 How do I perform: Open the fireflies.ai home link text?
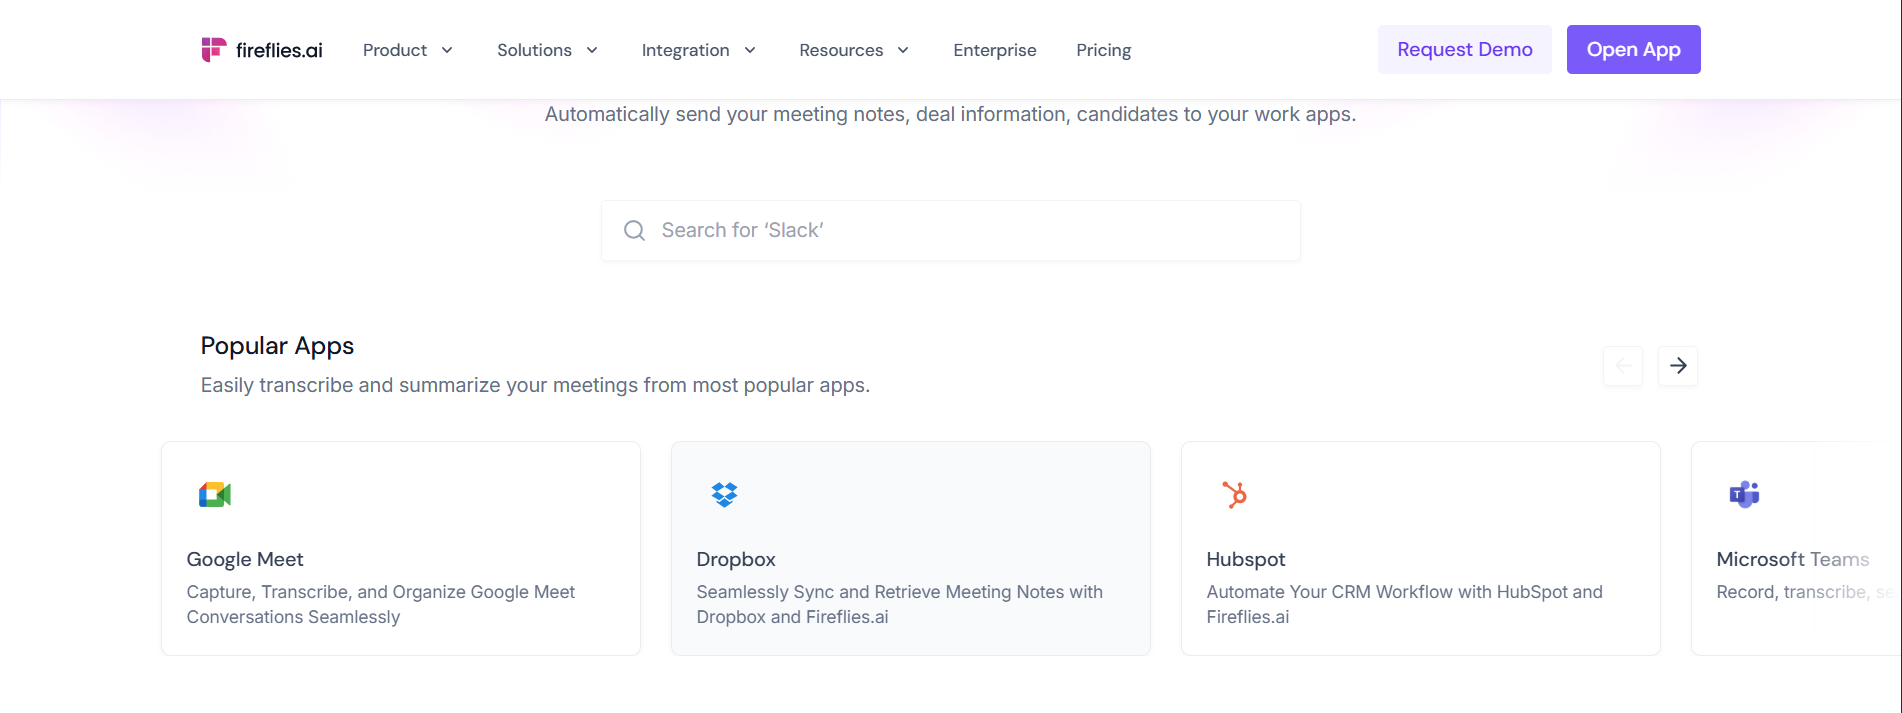(279, 50)
